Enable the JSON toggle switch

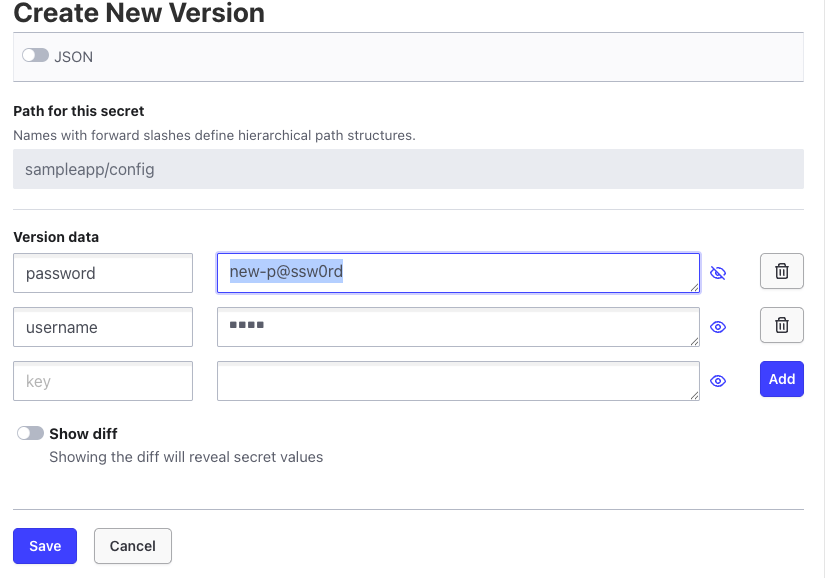click(x=35, y=56)
